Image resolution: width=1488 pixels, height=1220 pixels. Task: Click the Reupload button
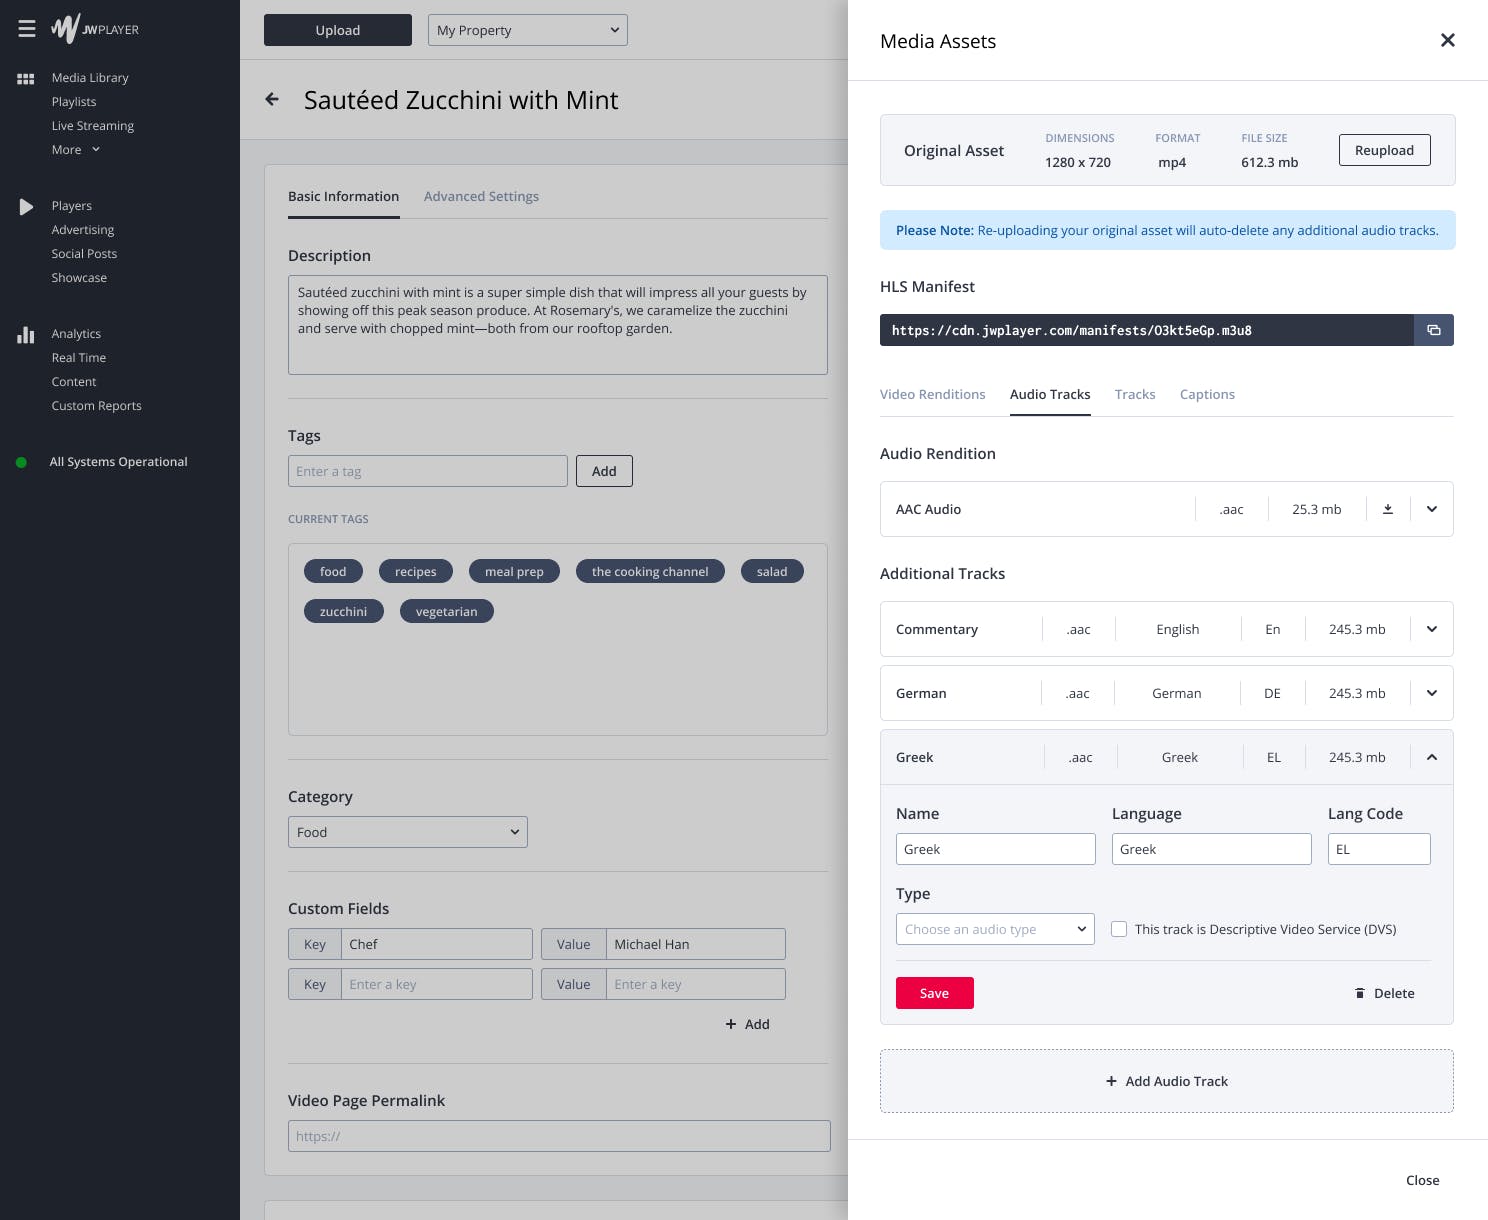tap(1384, 150)
